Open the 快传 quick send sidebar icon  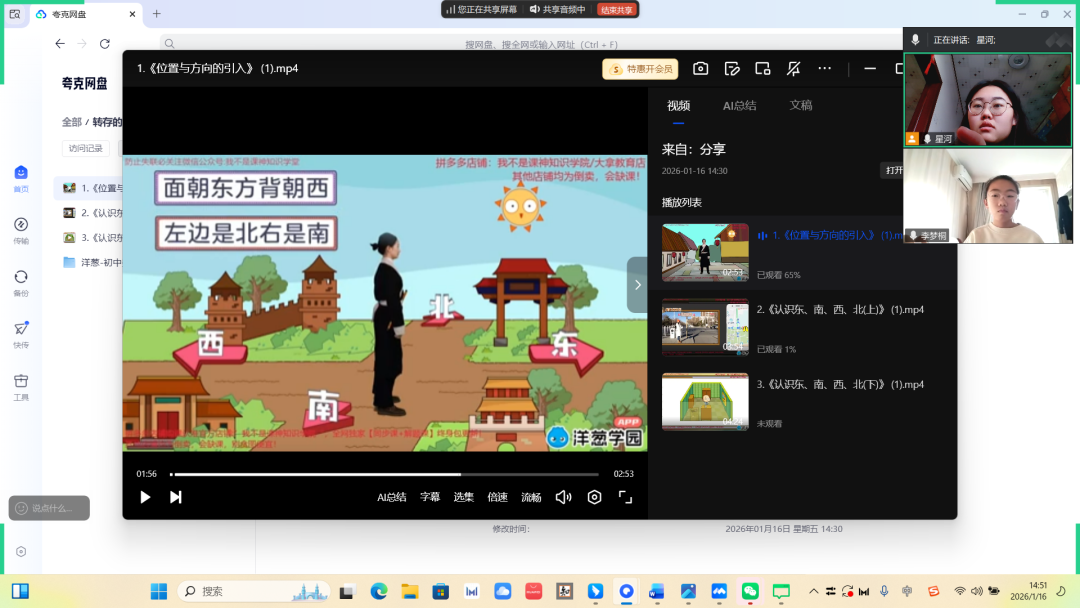pyautogui.click(x=21, y=335)
